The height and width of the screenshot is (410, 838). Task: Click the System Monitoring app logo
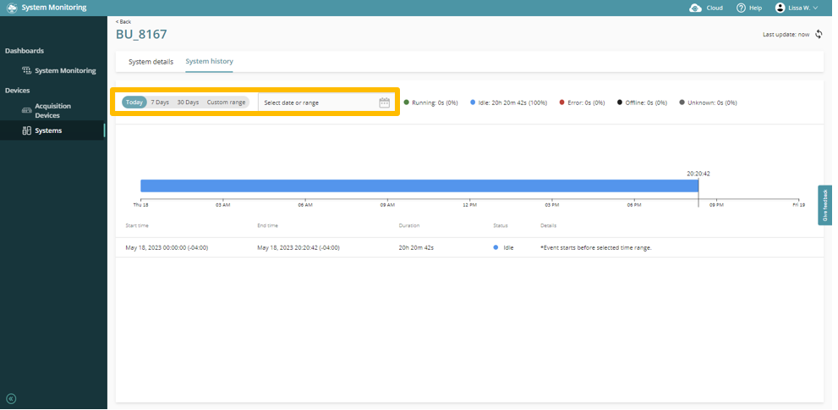point(11,8)
